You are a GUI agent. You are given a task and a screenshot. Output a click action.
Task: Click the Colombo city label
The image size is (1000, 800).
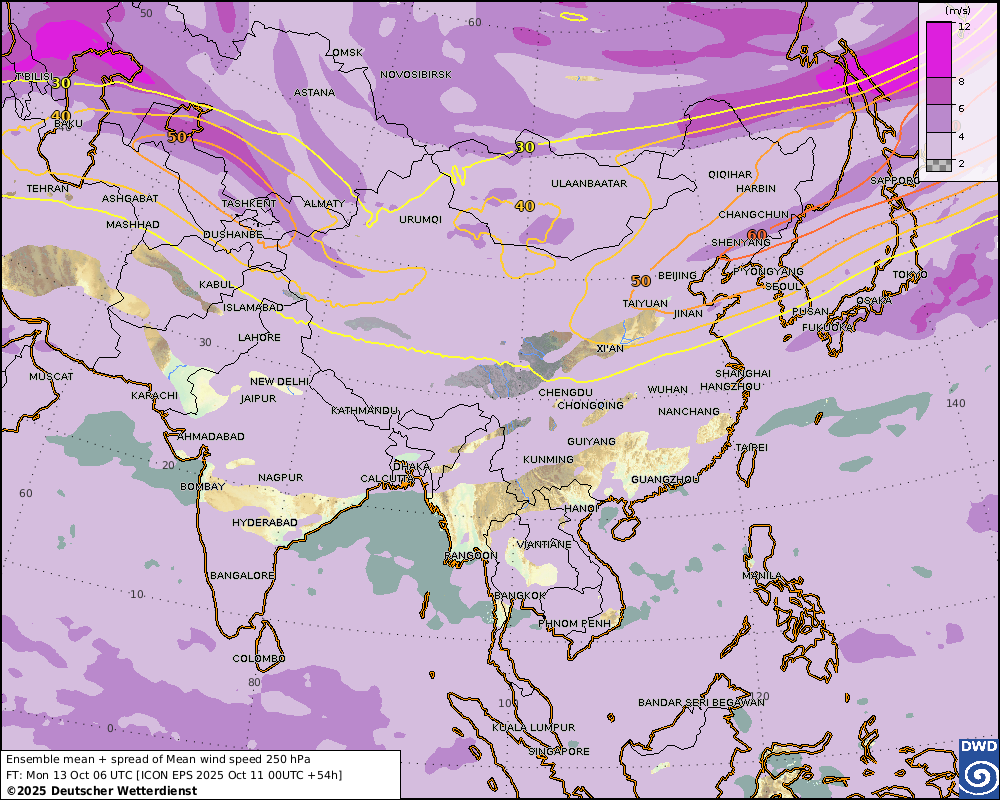tap(259, 659)
